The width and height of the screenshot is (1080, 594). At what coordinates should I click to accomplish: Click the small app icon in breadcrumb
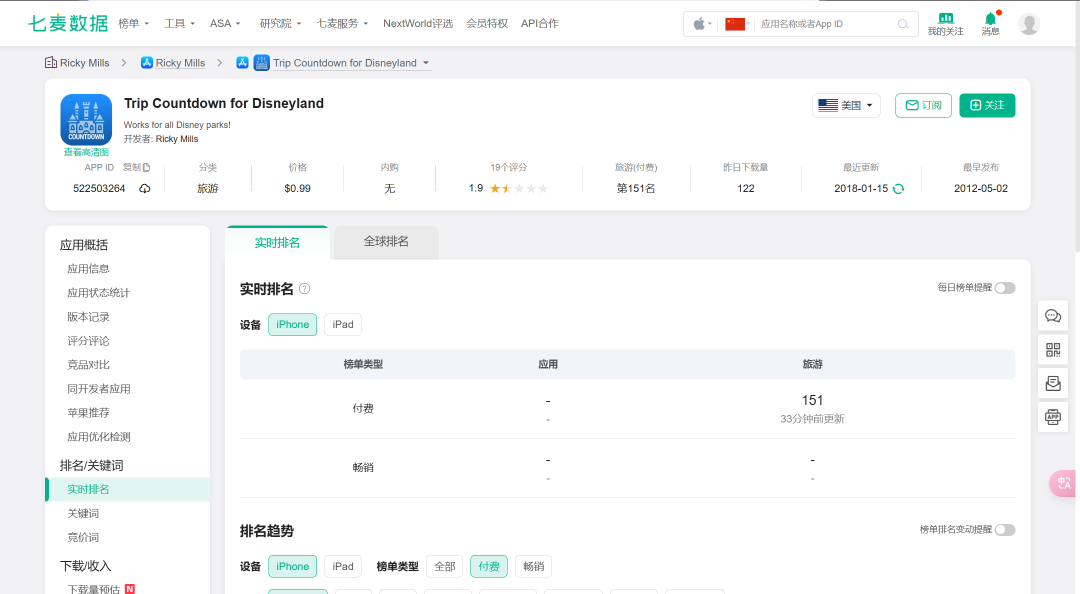pyautogui.click(x=262, y=63)
